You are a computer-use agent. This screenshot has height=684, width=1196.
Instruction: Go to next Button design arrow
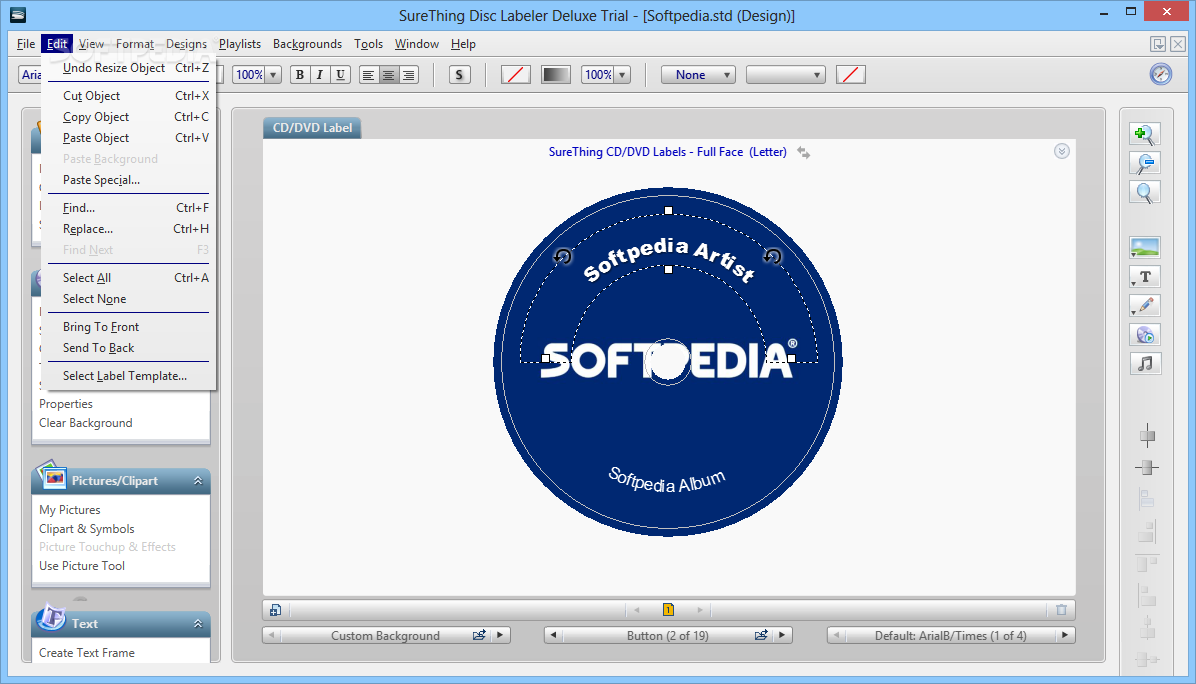[x=782, y=635]
